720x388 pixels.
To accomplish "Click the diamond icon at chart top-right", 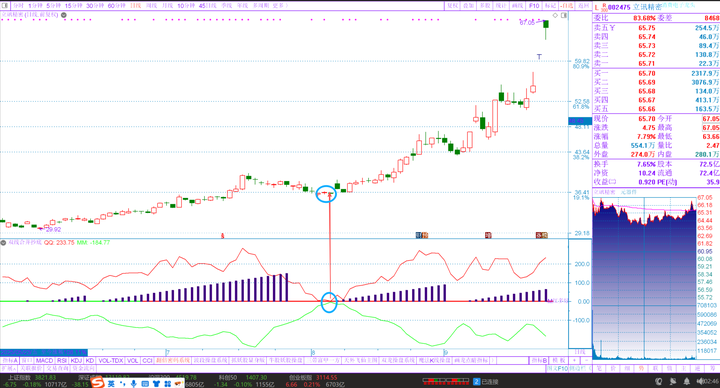I will (555, 15).
